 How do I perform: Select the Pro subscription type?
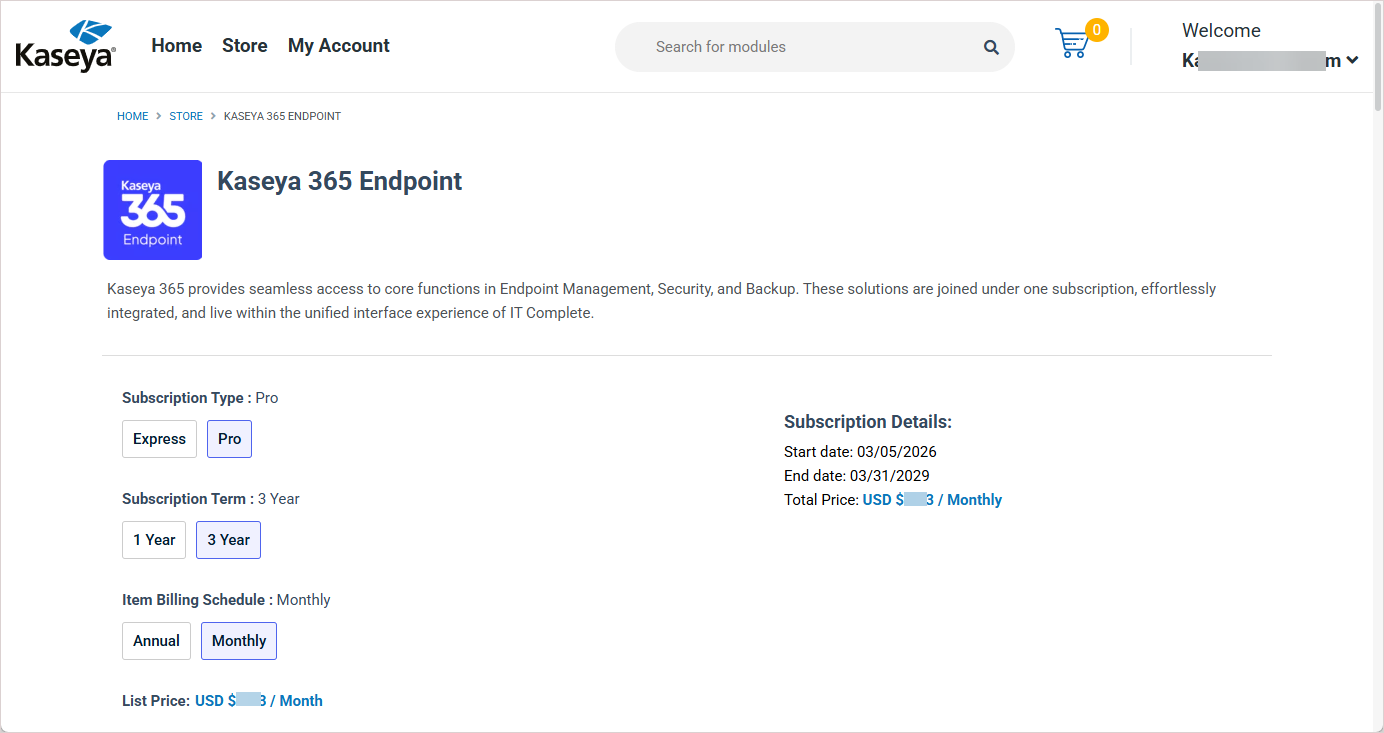229,439
